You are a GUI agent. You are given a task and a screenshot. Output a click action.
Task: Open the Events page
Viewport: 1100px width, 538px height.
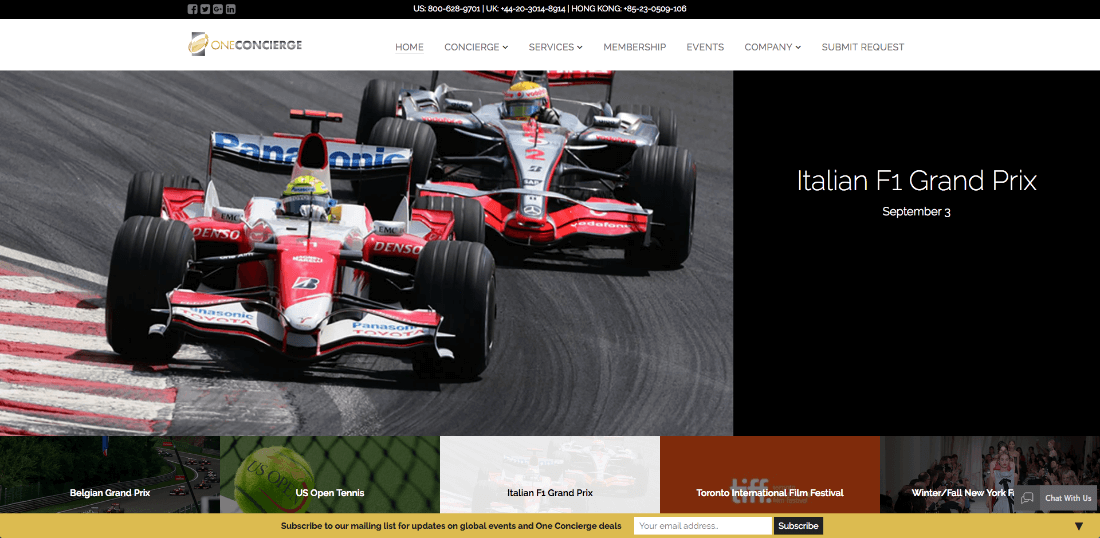pos(705,47)
